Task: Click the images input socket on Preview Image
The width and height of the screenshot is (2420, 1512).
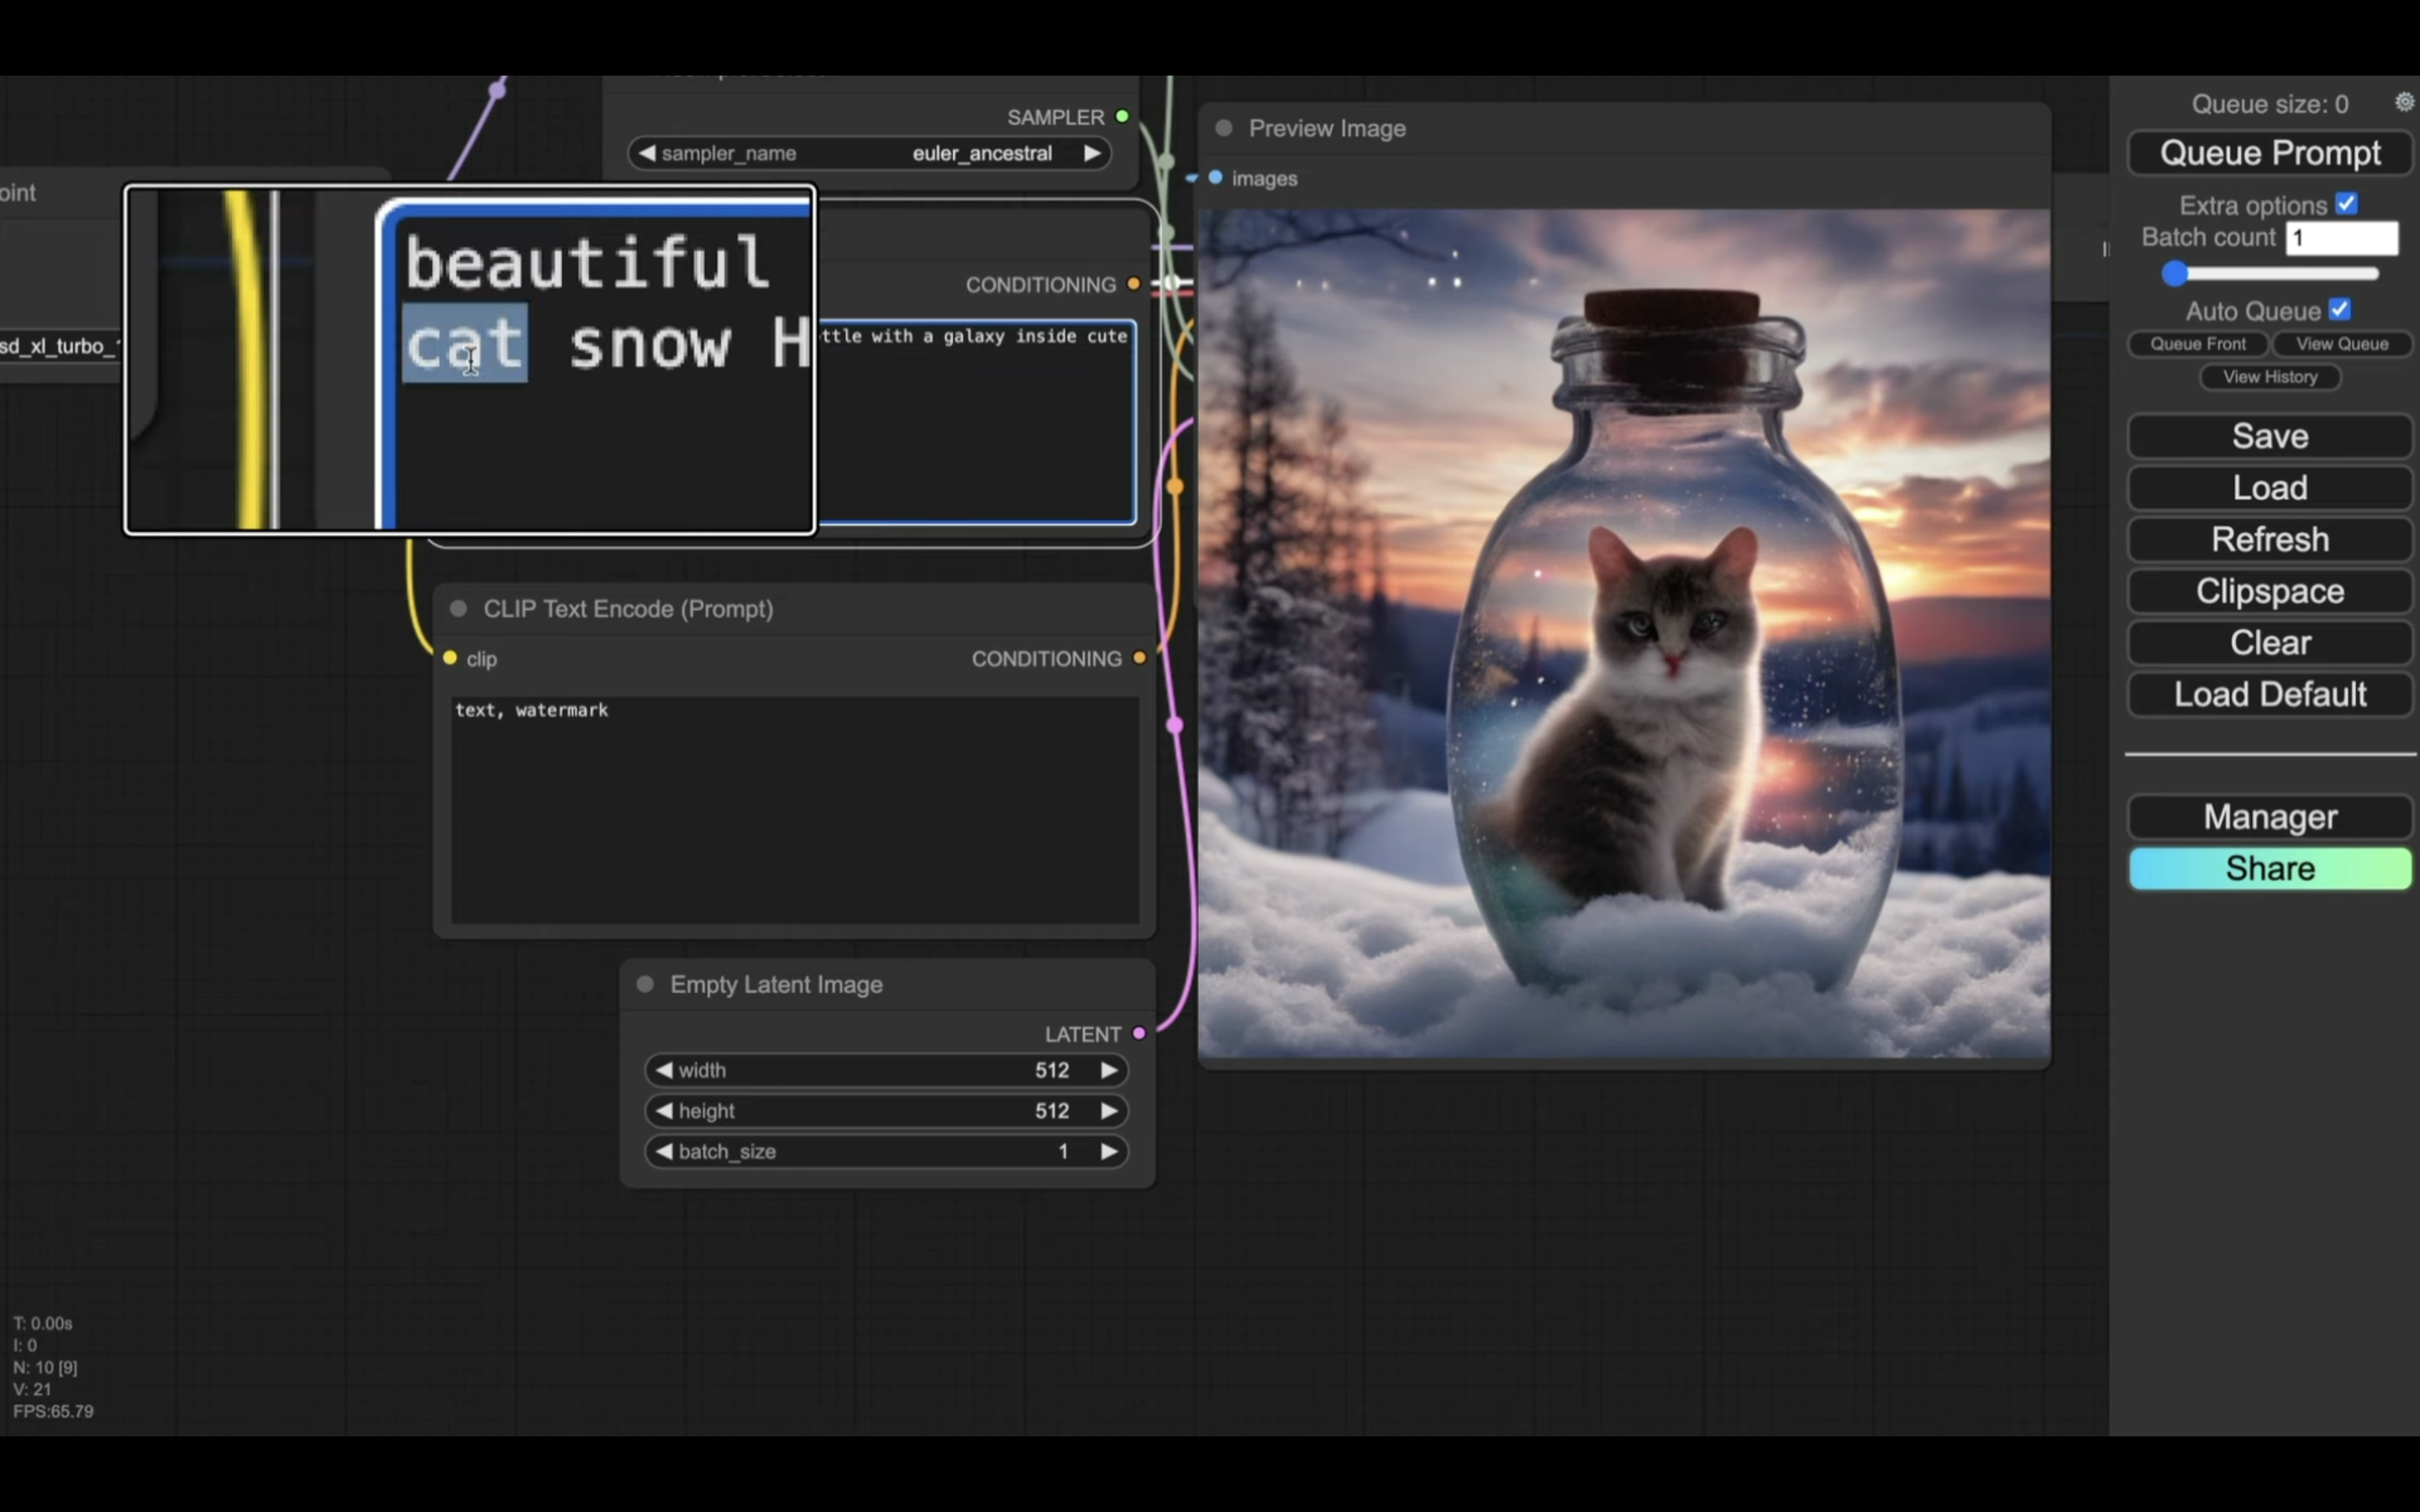Action: click(1215, 178)
